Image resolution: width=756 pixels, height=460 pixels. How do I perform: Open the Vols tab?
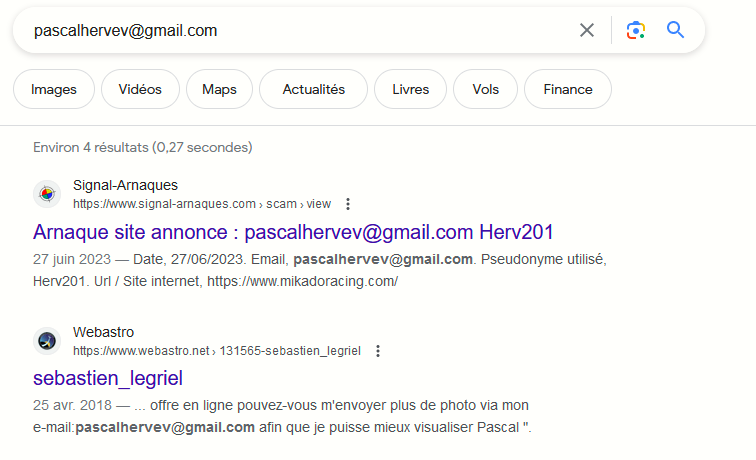click(x=485, y=89)
